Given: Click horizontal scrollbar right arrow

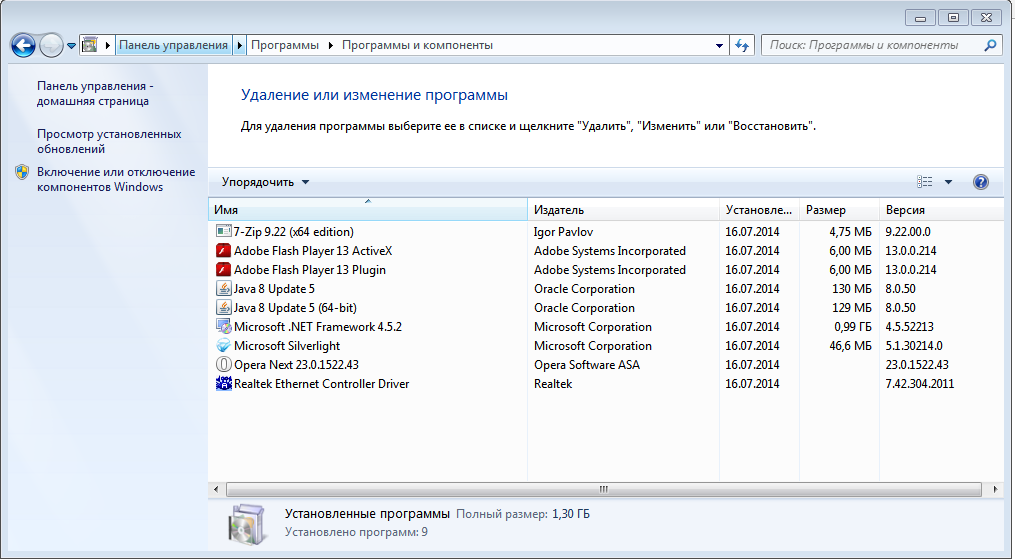Looking at the screenshot, I should [x=995, y=489].
